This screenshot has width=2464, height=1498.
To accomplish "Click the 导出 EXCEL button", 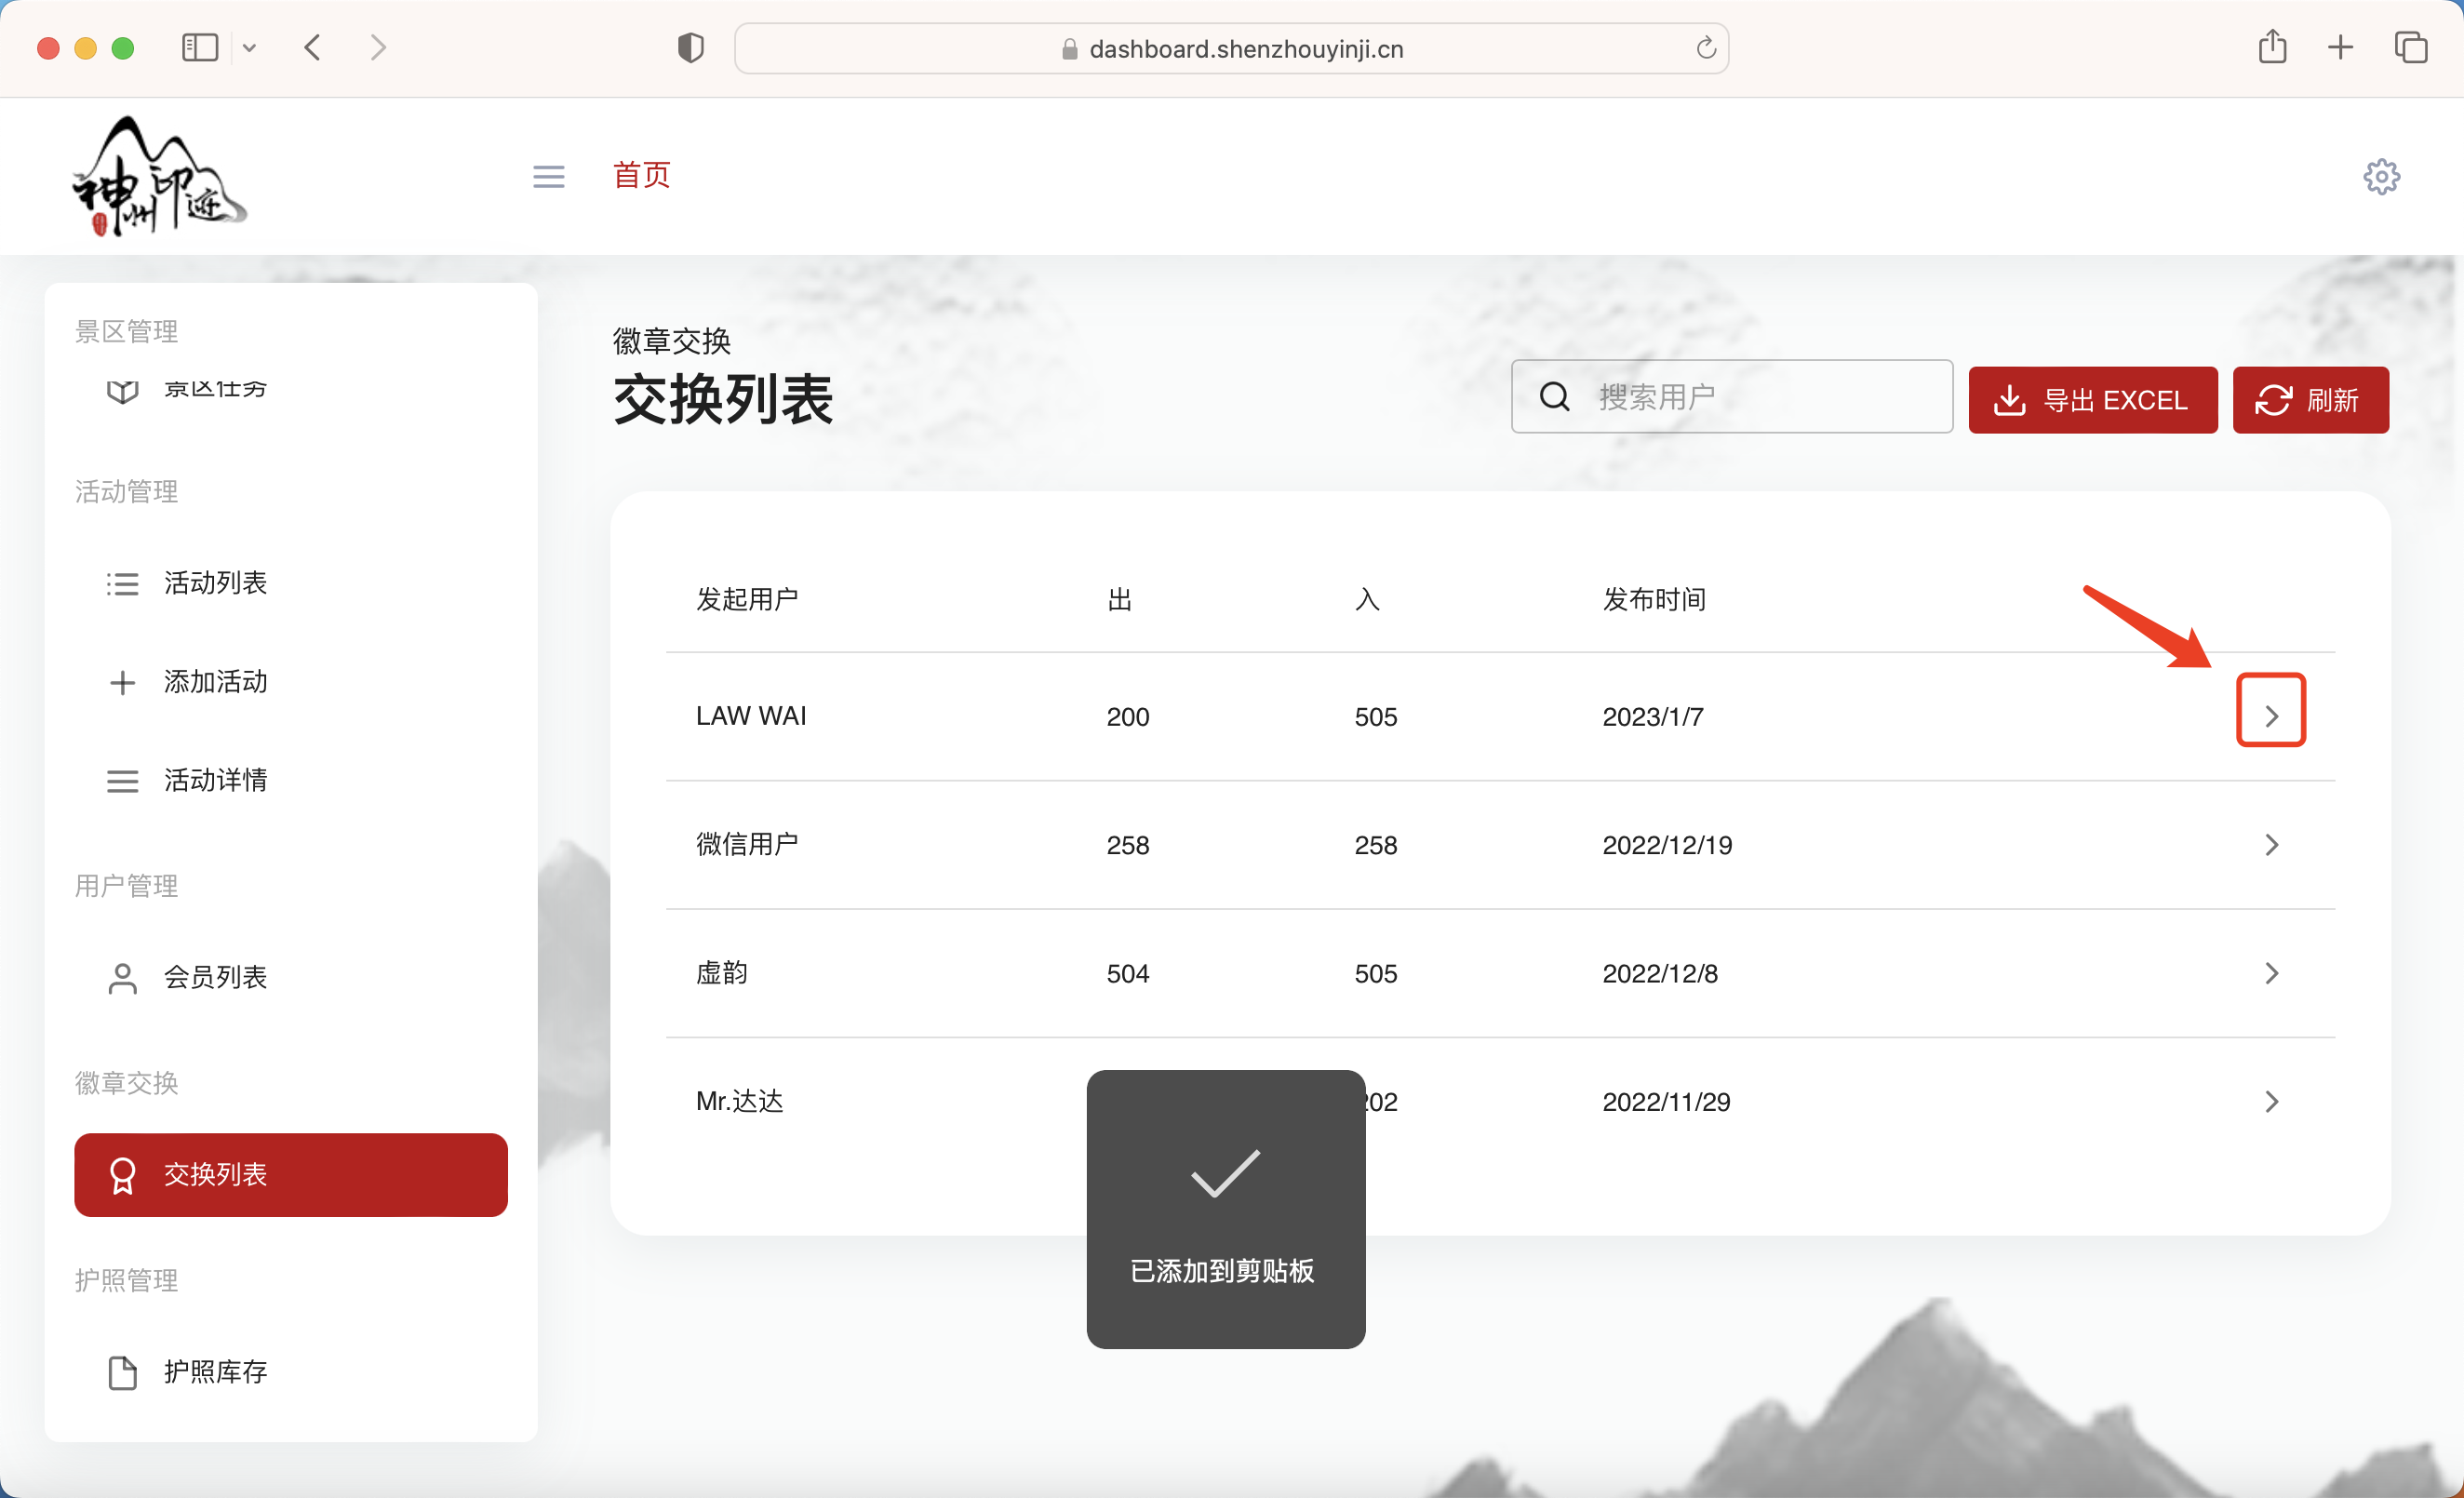I will point(2092,400).
